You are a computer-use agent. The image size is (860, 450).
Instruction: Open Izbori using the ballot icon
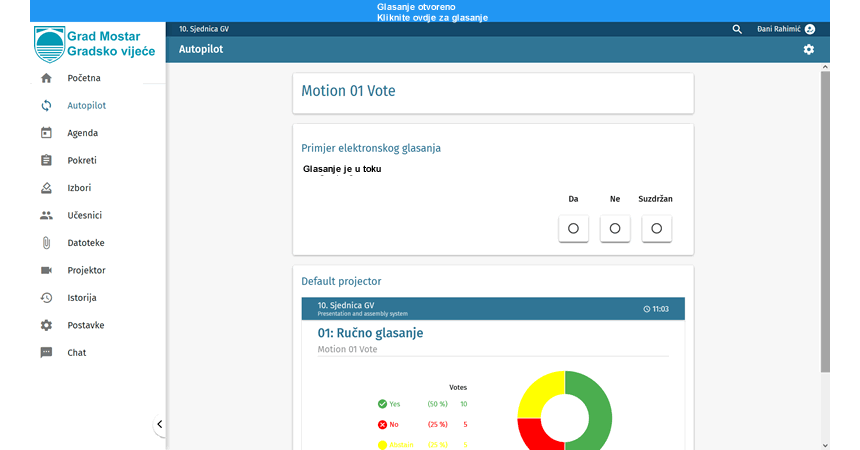(x=46, y=188)
